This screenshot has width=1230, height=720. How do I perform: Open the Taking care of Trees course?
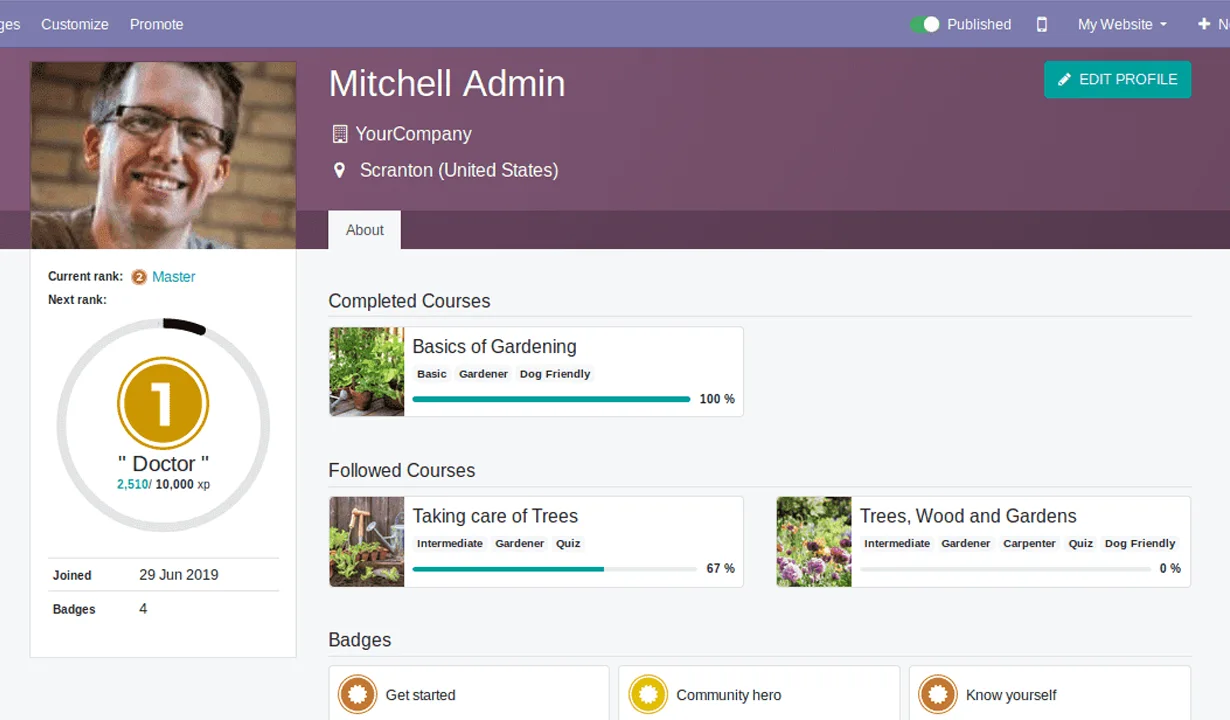pos(495,516)
